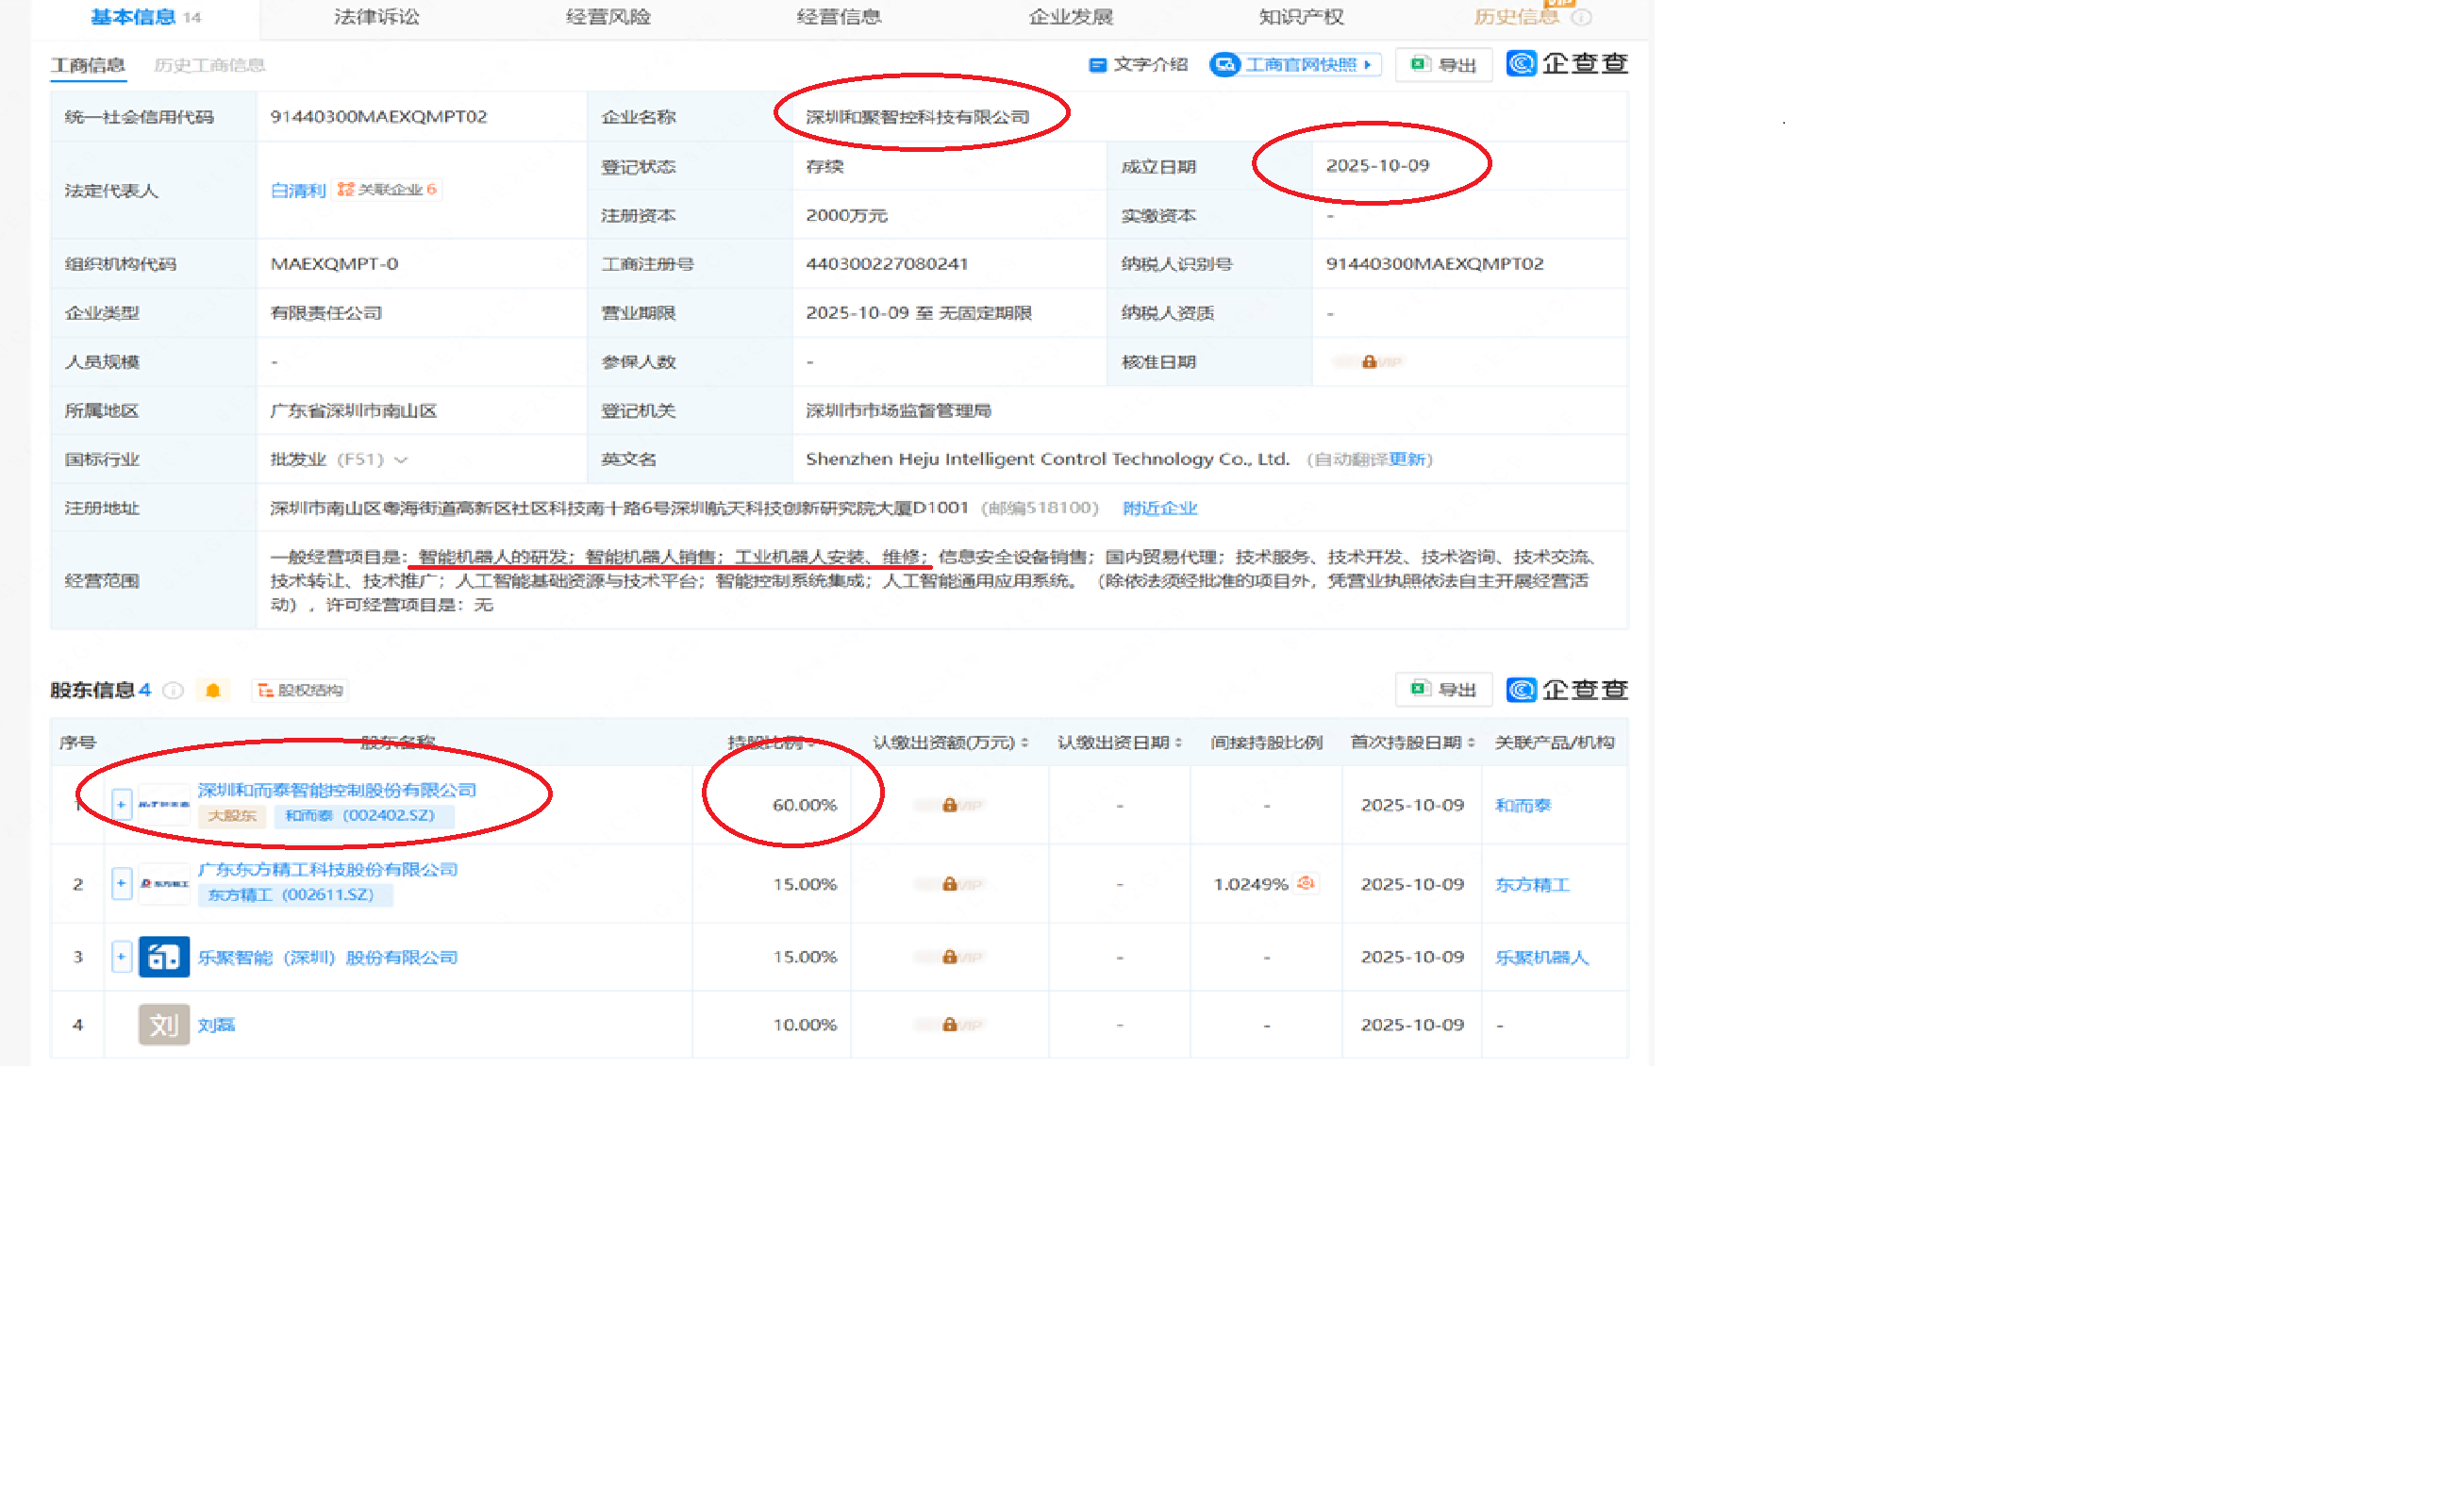Switch to the 历史工商信息 sub-tab

209,65
